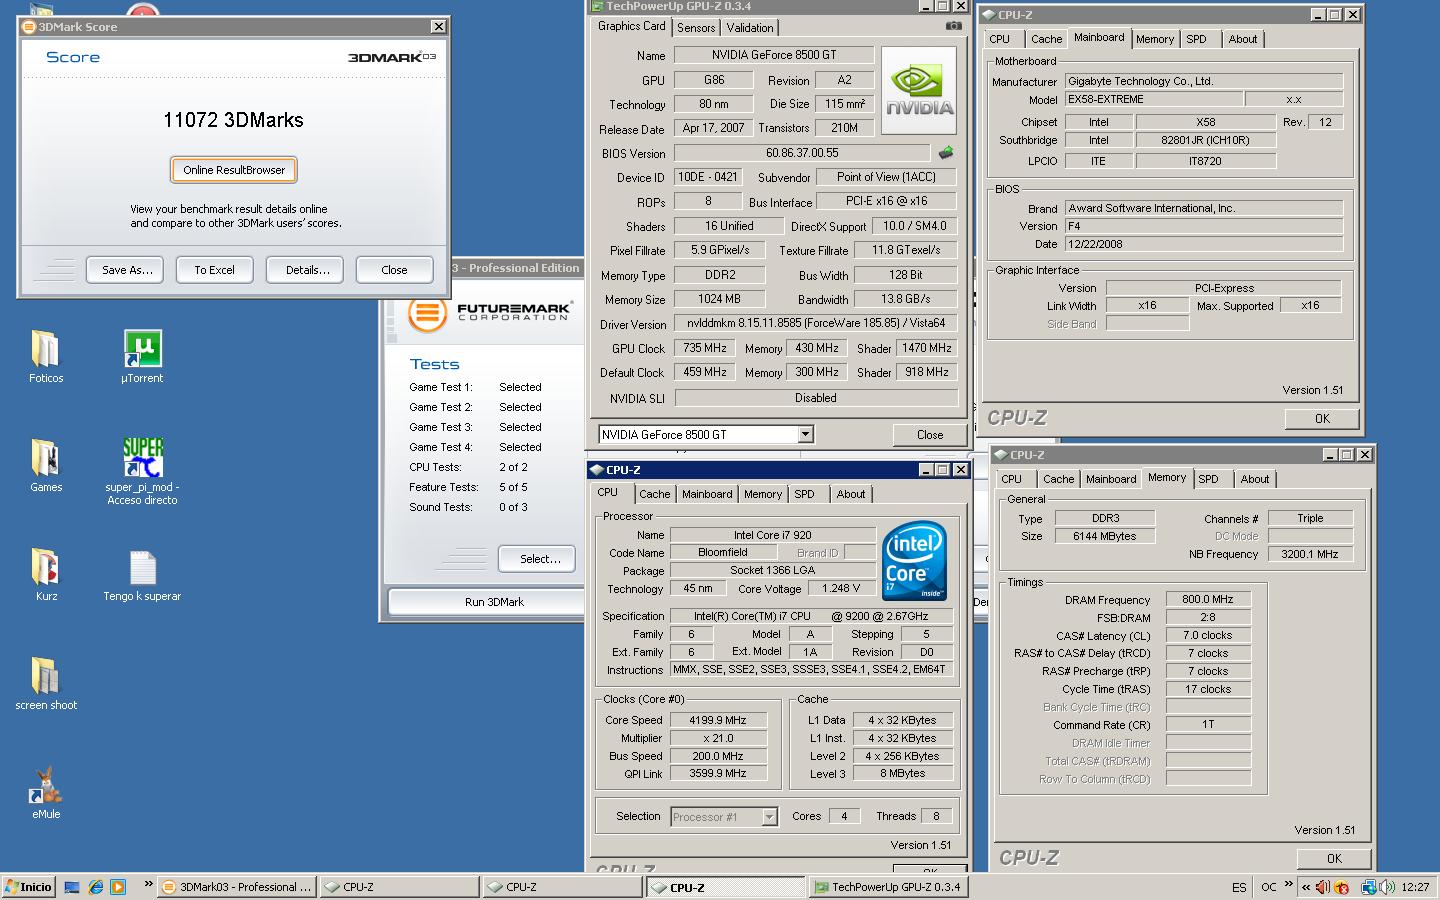Click the taskbar clock showing 12:27
The height and width of the screenshot is (900, 1440).
pos(1415,887)
